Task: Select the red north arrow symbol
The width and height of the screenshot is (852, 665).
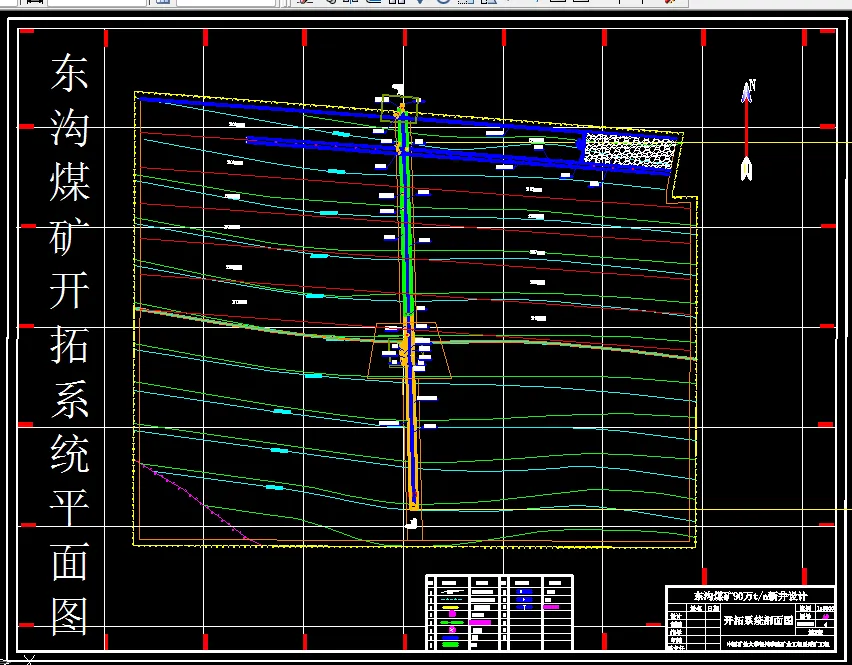Action: pos(747,130)
